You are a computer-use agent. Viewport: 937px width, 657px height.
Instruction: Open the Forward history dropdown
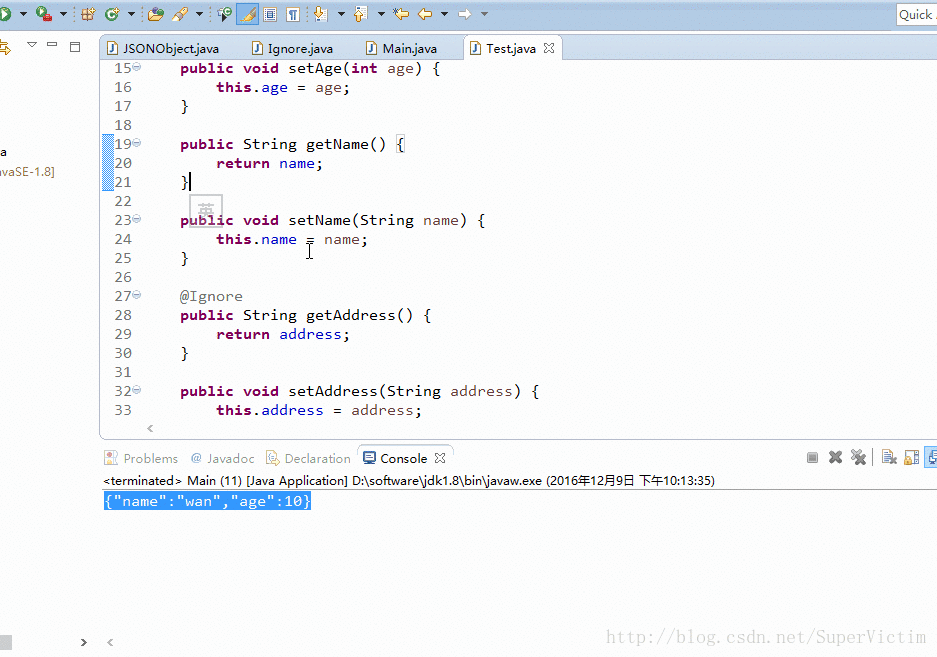[x=485, y=14]
